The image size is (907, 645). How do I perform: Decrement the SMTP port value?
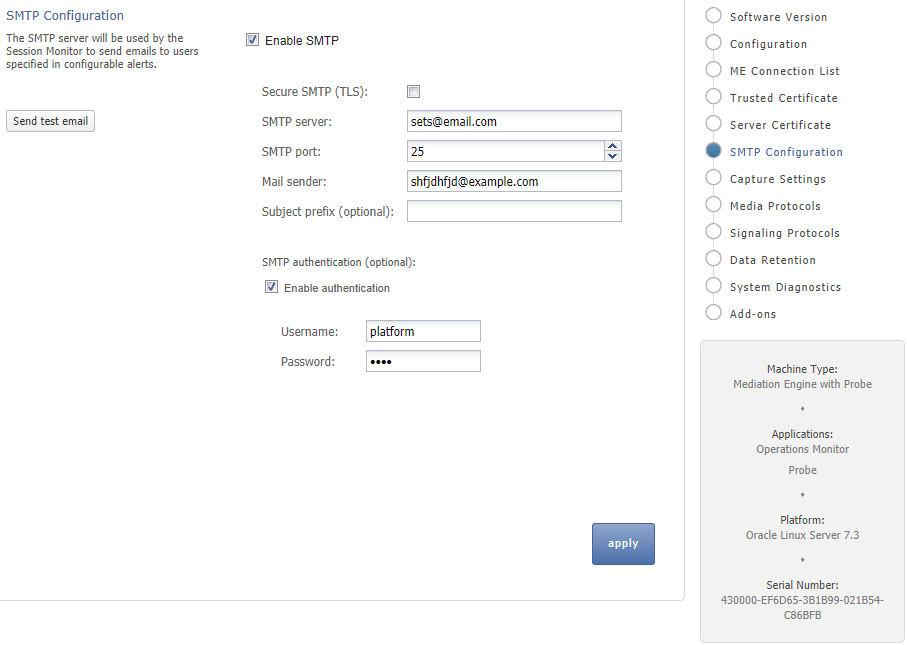(x=612, y=156)
